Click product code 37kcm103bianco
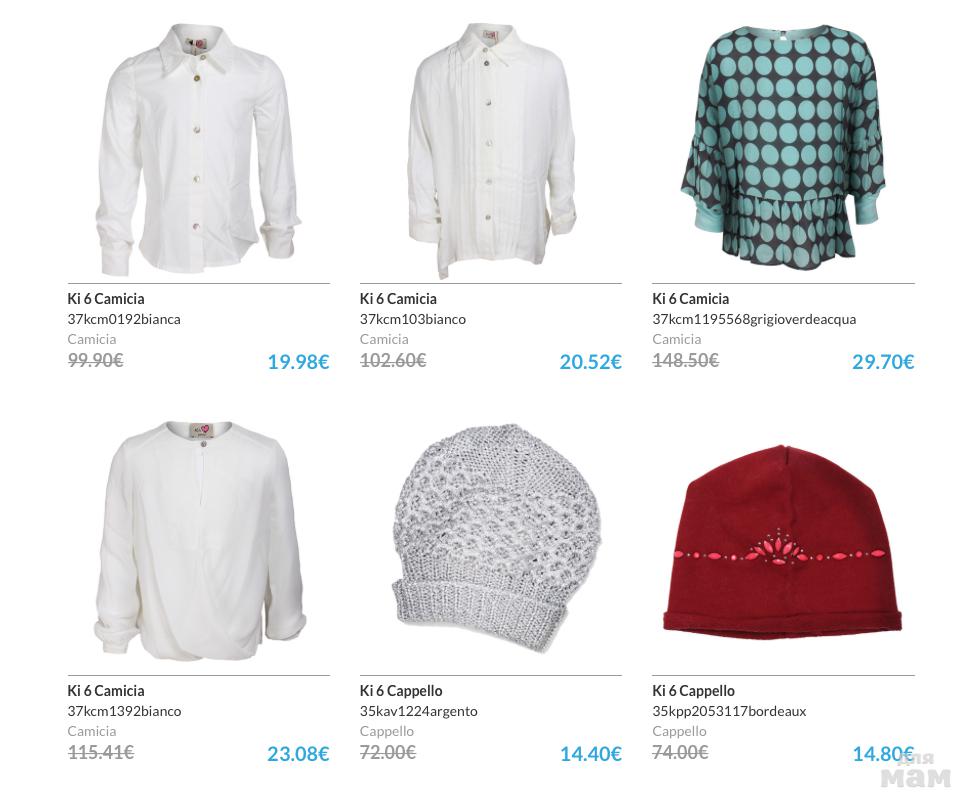 point(413,319)
